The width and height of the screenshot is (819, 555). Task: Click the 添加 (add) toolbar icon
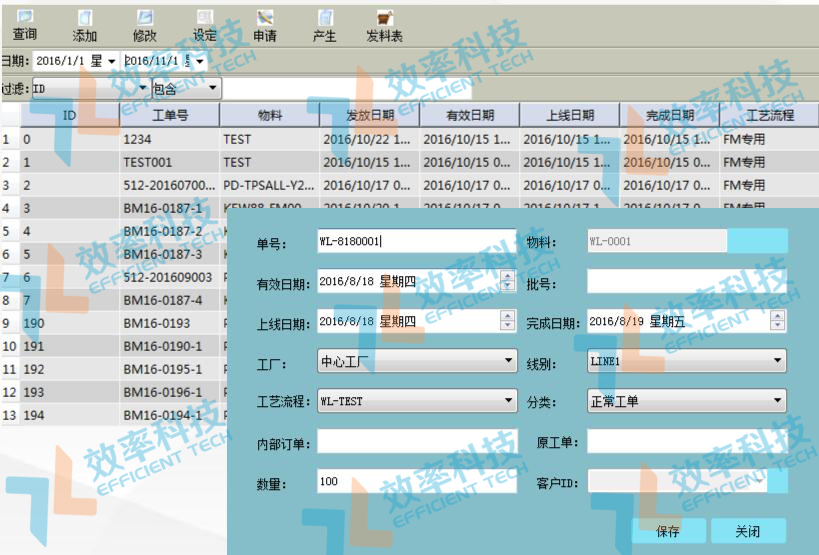[85, 18]
